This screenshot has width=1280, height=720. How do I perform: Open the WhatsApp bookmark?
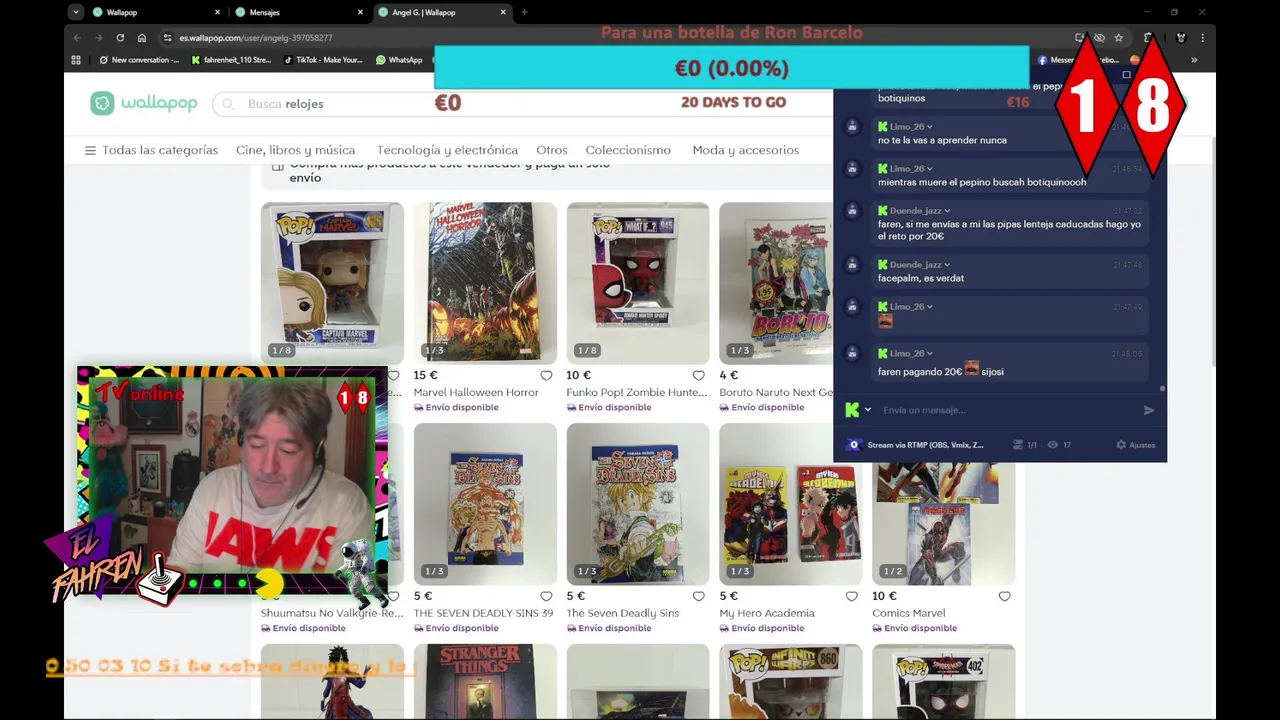399,60
